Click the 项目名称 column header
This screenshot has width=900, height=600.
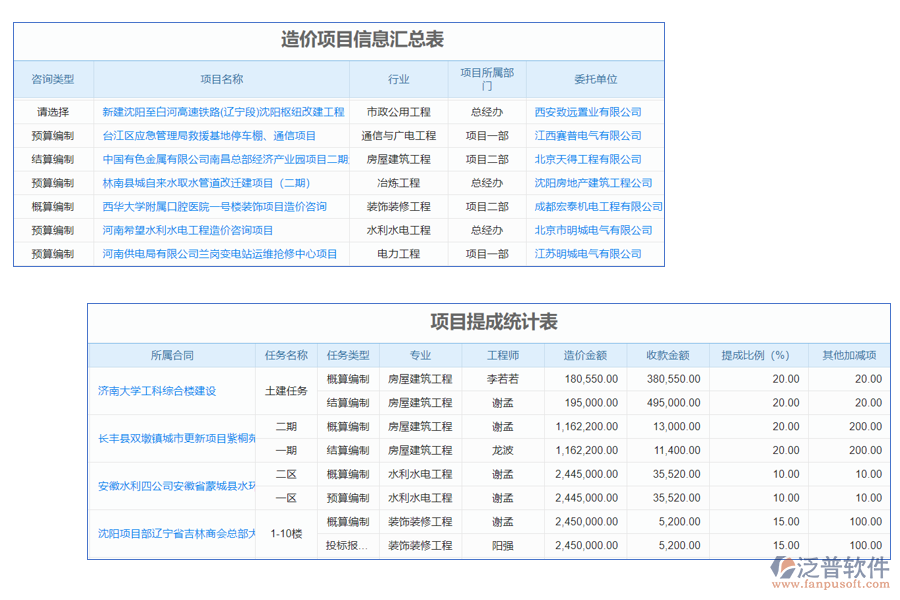point(222,77)
